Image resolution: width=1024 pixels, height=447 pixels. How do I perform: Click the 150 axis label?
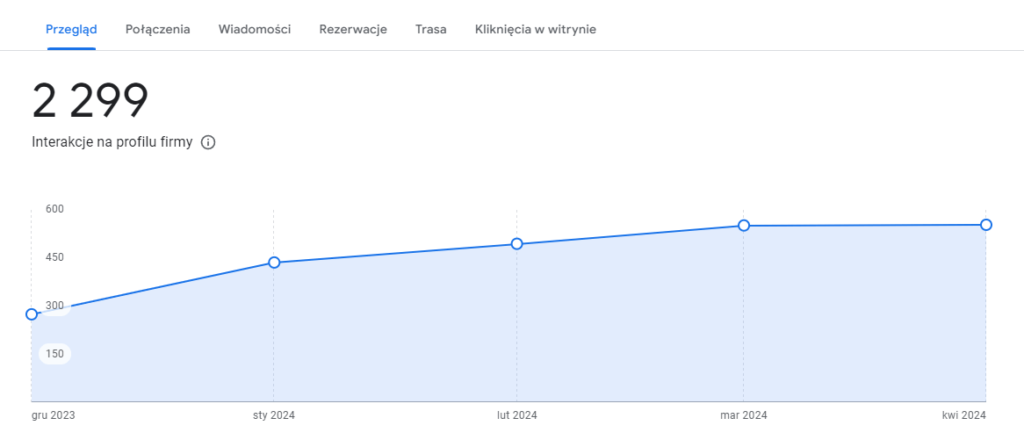point(54,354)
